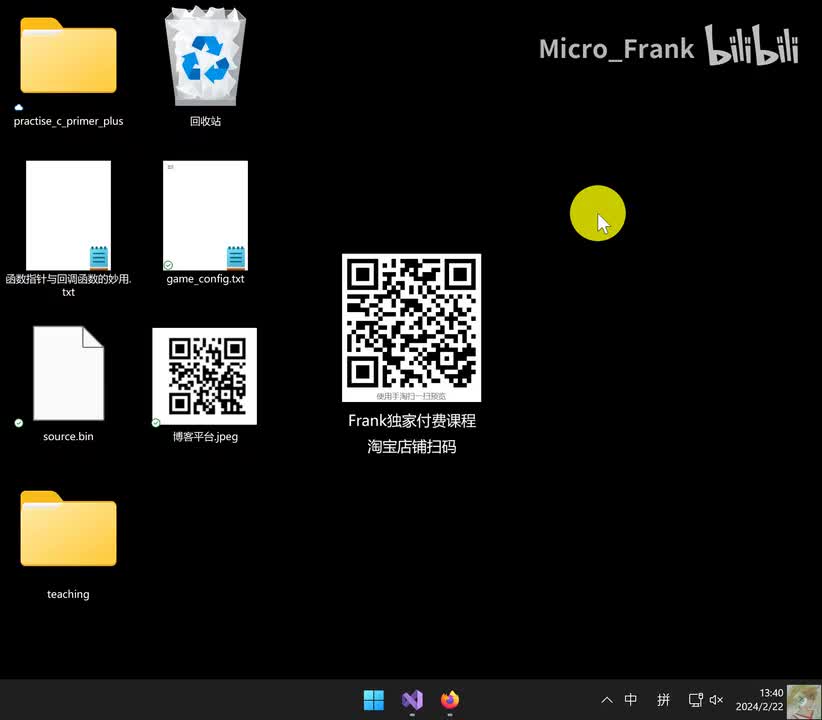Click the 'teaching' folder name label
The image size is (822, 720).
click(x=68, y=594)
